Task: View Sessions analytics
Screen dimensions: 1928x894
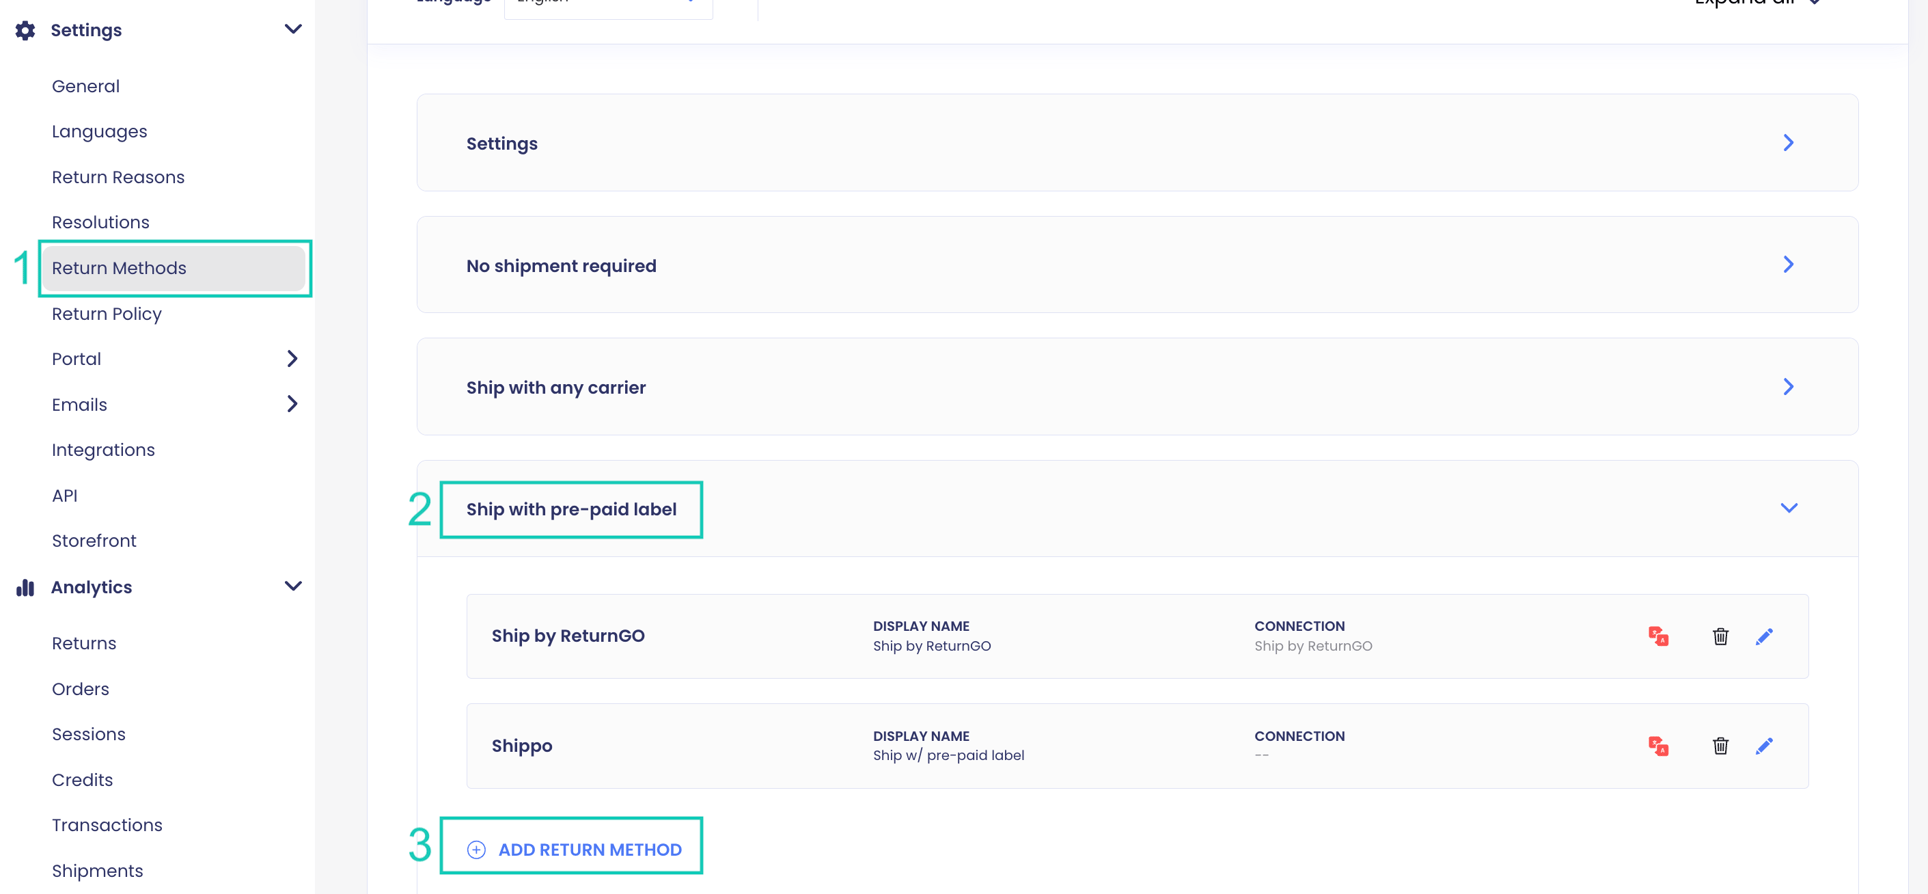Action: [88, 734]
